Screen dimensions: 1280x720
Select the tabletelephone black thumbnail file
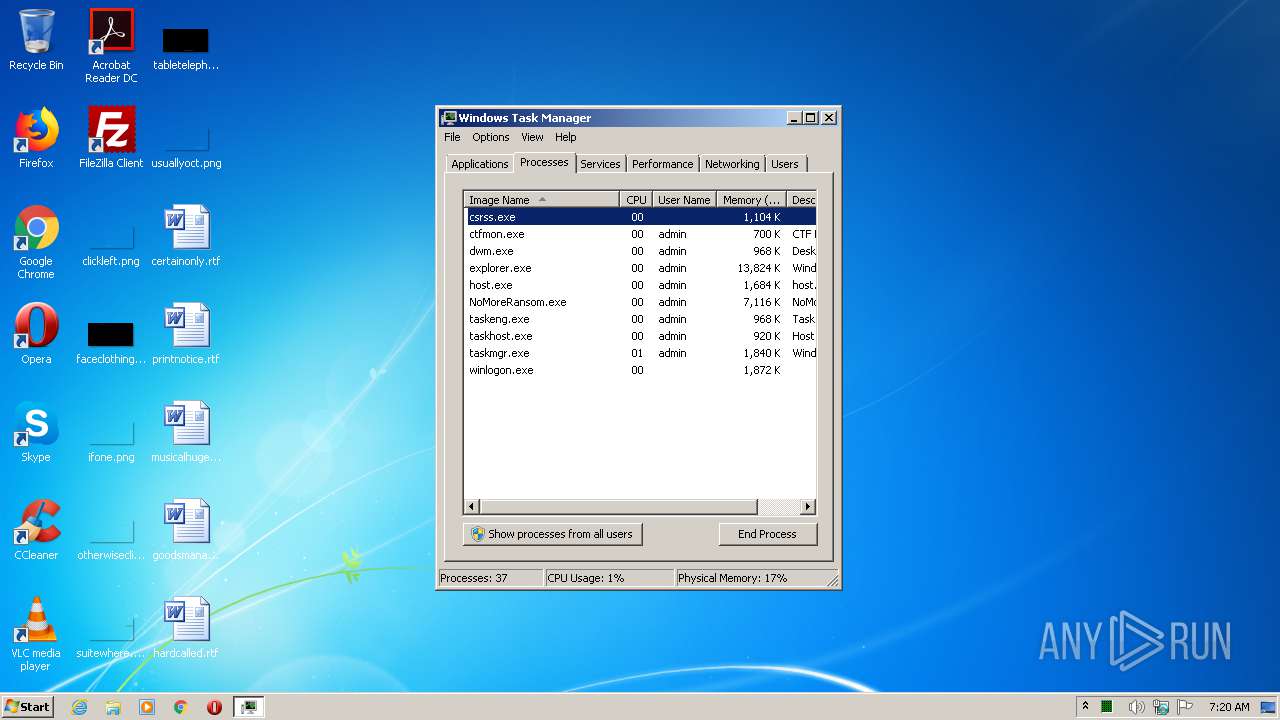coord(186,46)
